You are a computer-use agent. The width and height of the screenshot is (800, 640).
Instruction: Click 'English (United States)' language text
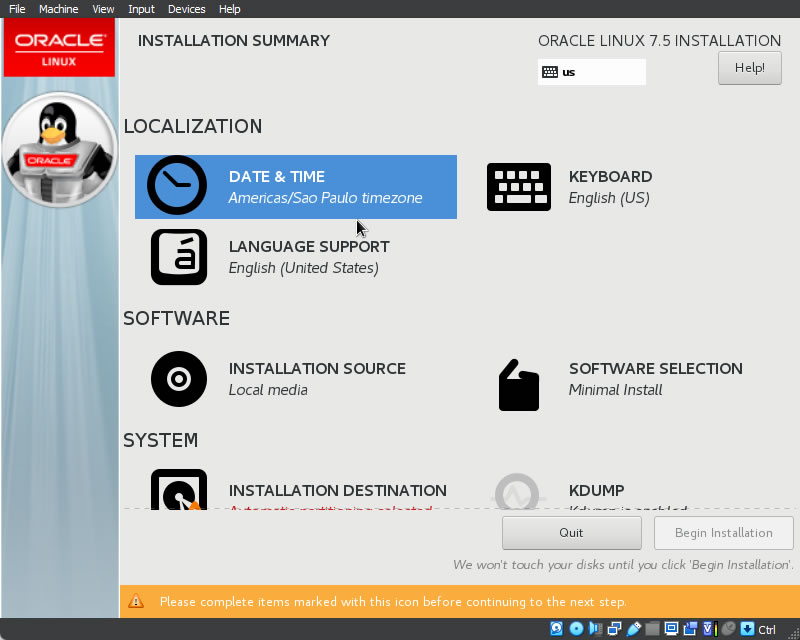(x=304, y=268)
